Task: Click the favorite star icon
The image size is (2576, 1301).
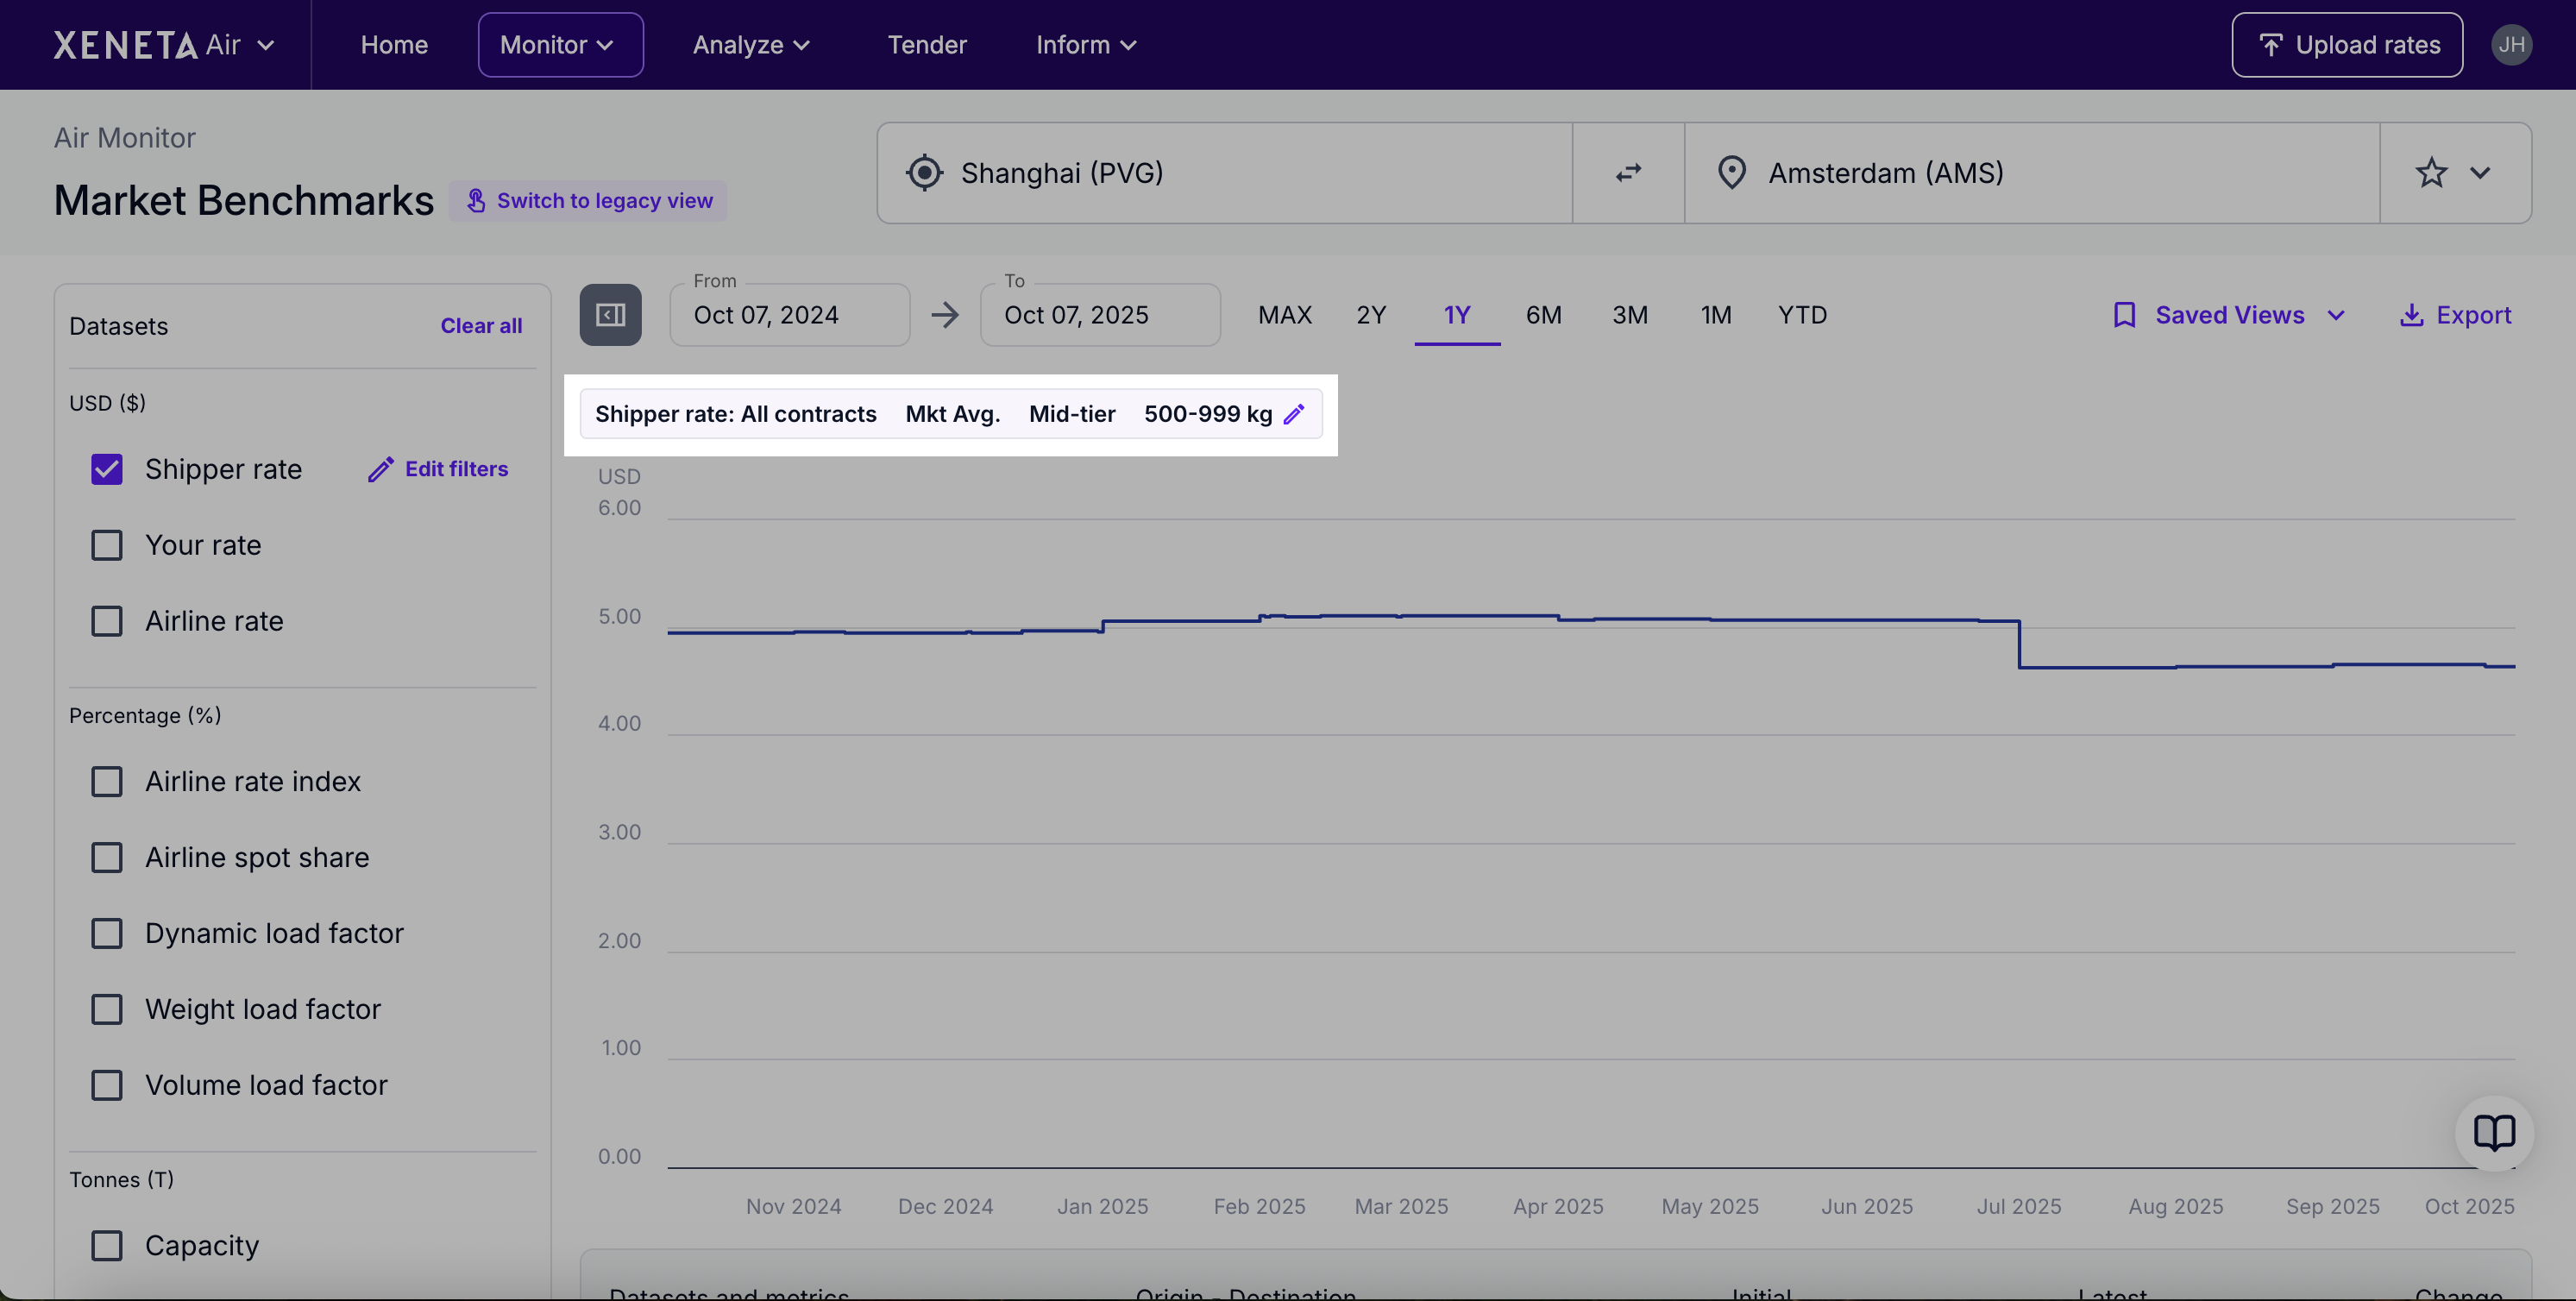Action: (x=2431, y=173)
